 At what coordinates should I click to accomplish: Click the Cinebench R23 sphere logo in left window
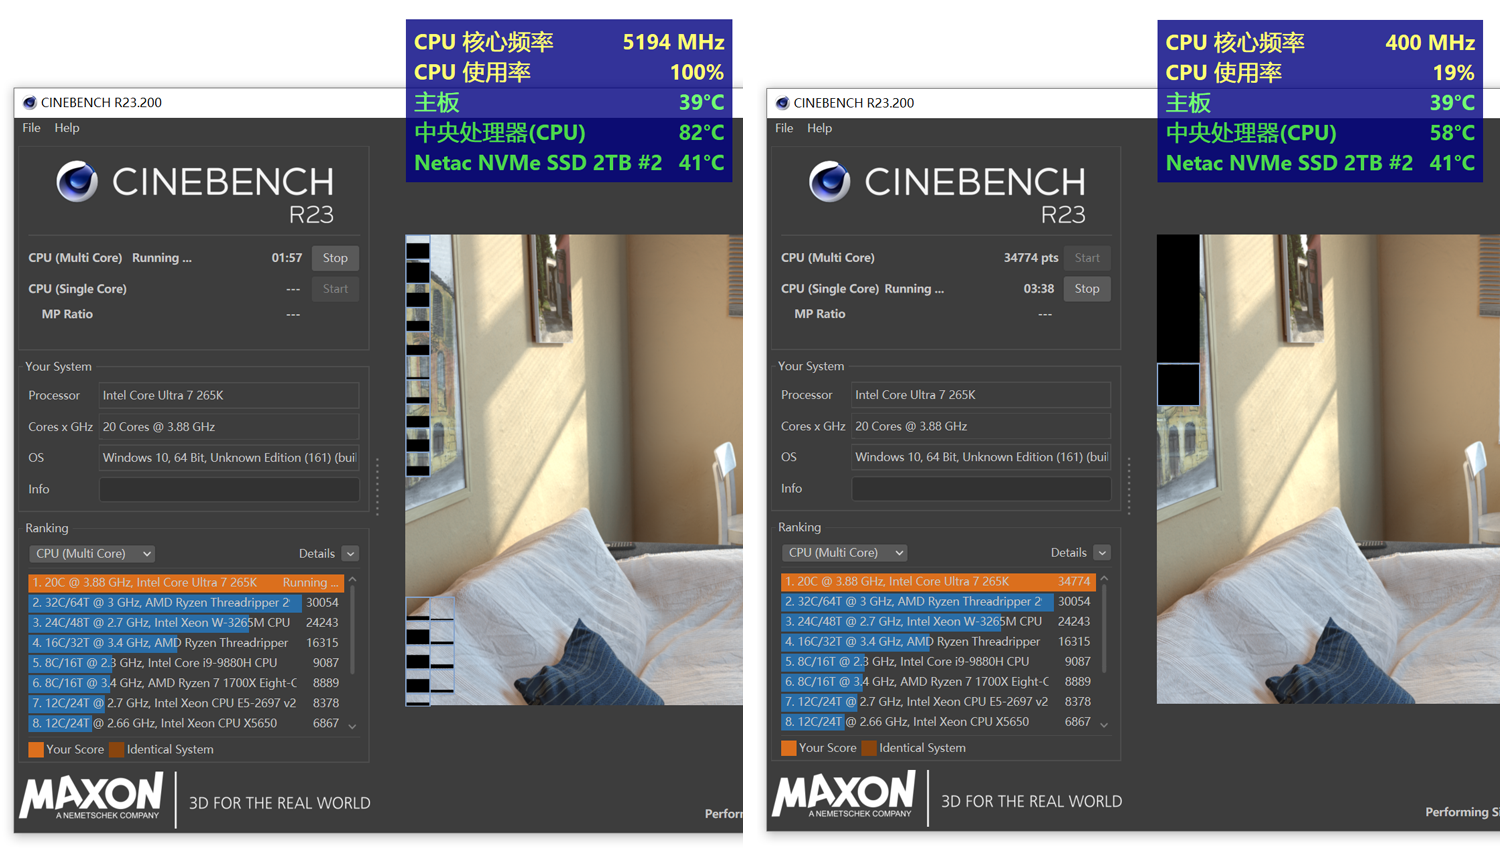coord(77,181)
